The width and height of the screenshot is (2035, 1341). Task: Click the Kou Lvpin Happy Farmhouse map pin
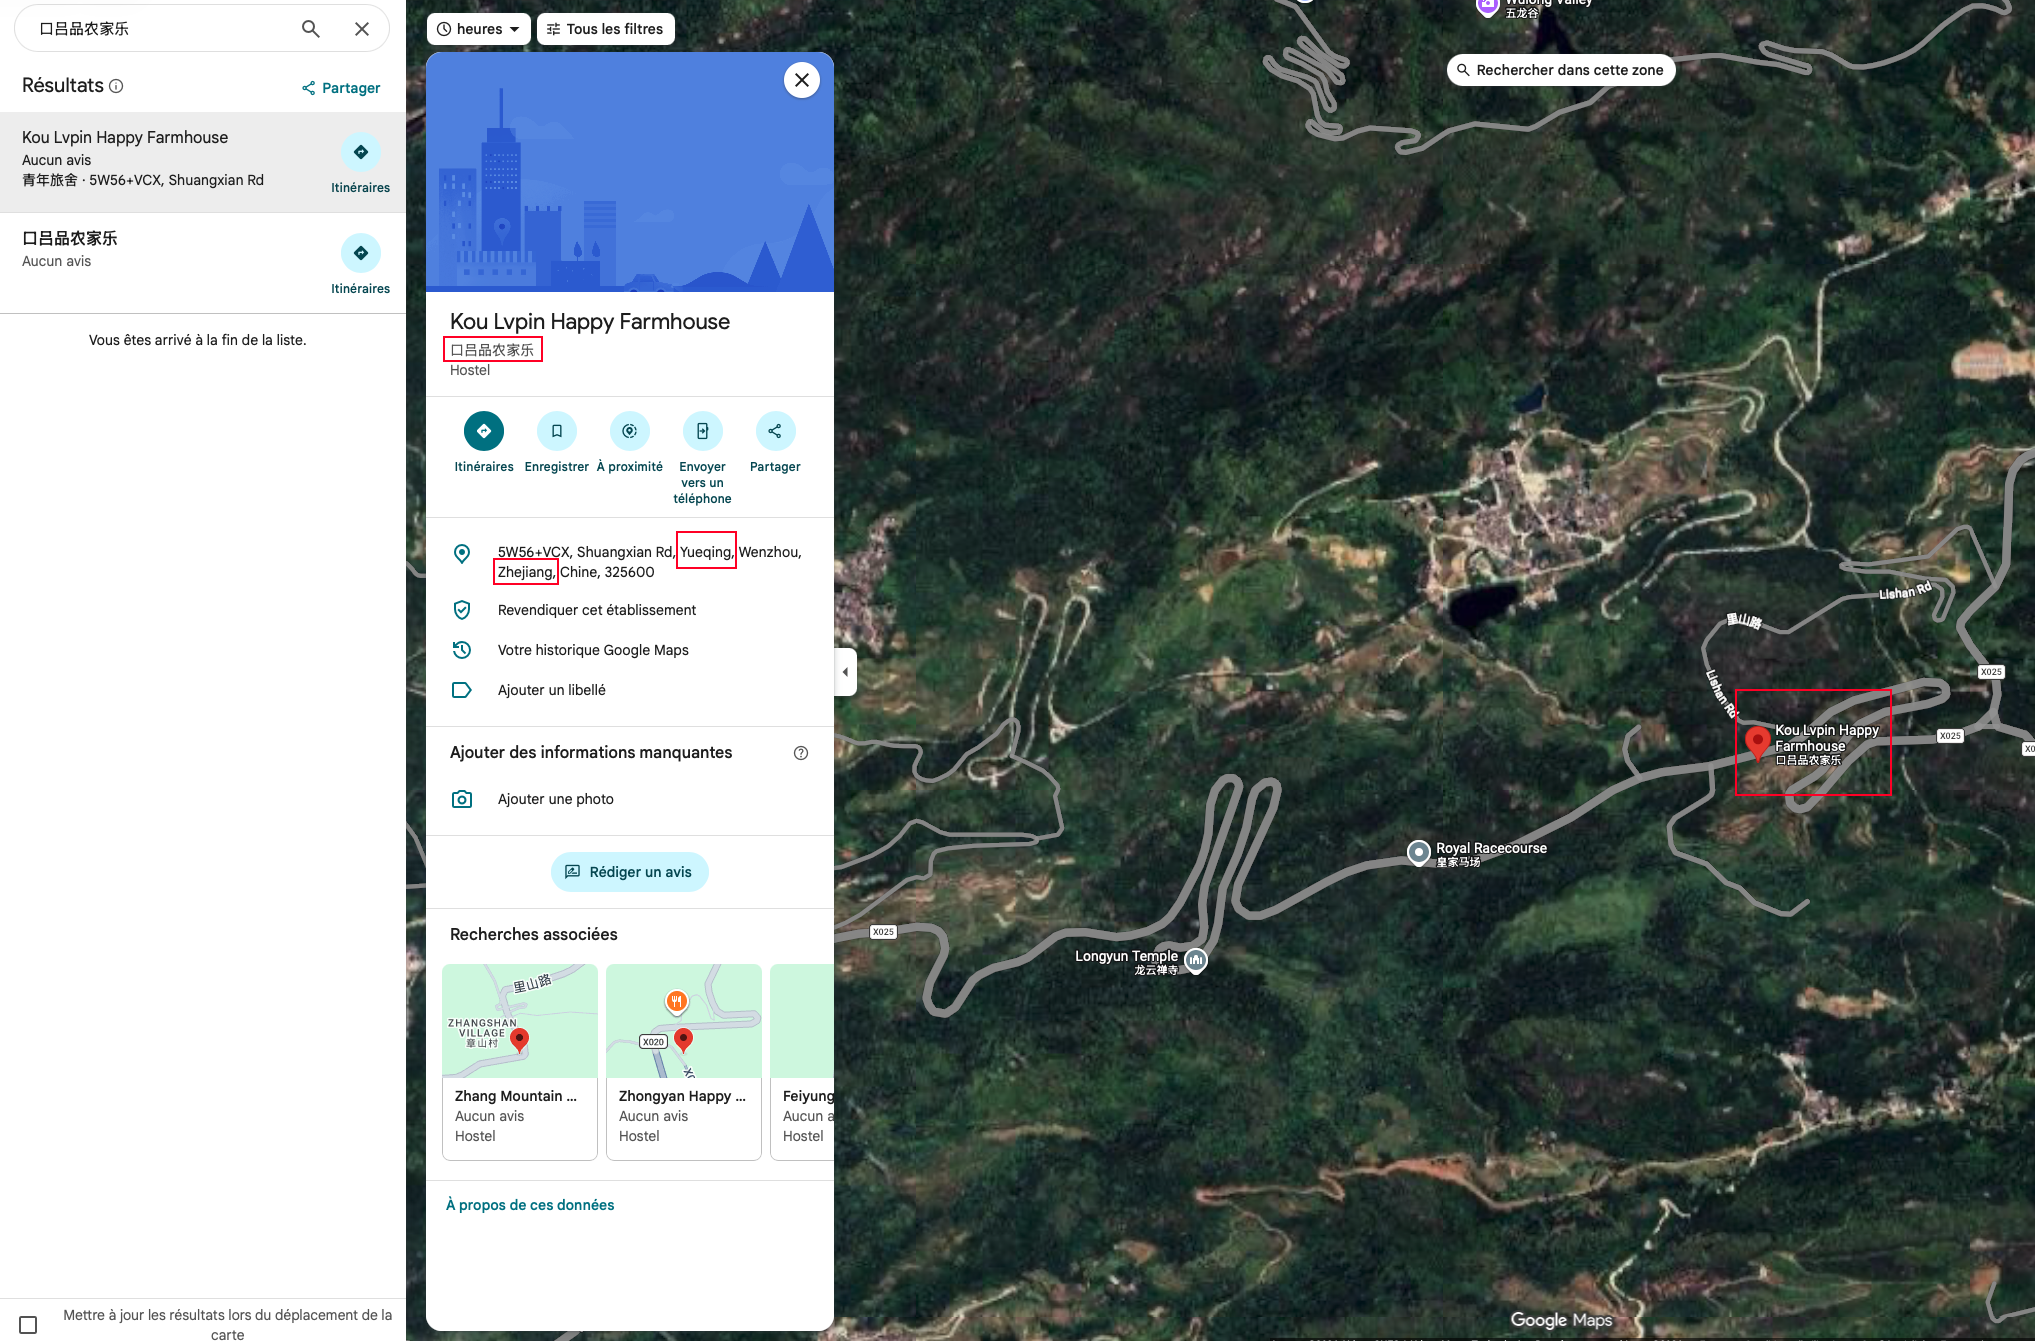1757,744
